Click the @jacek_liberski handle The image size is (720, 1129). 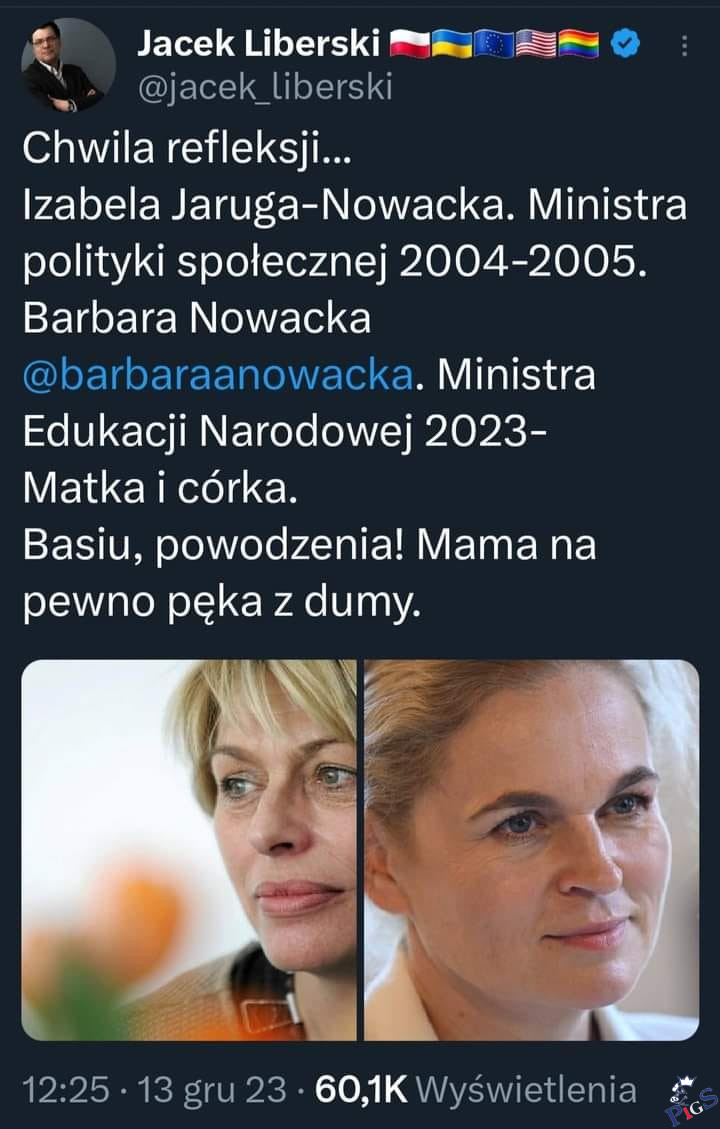(264, 87)
